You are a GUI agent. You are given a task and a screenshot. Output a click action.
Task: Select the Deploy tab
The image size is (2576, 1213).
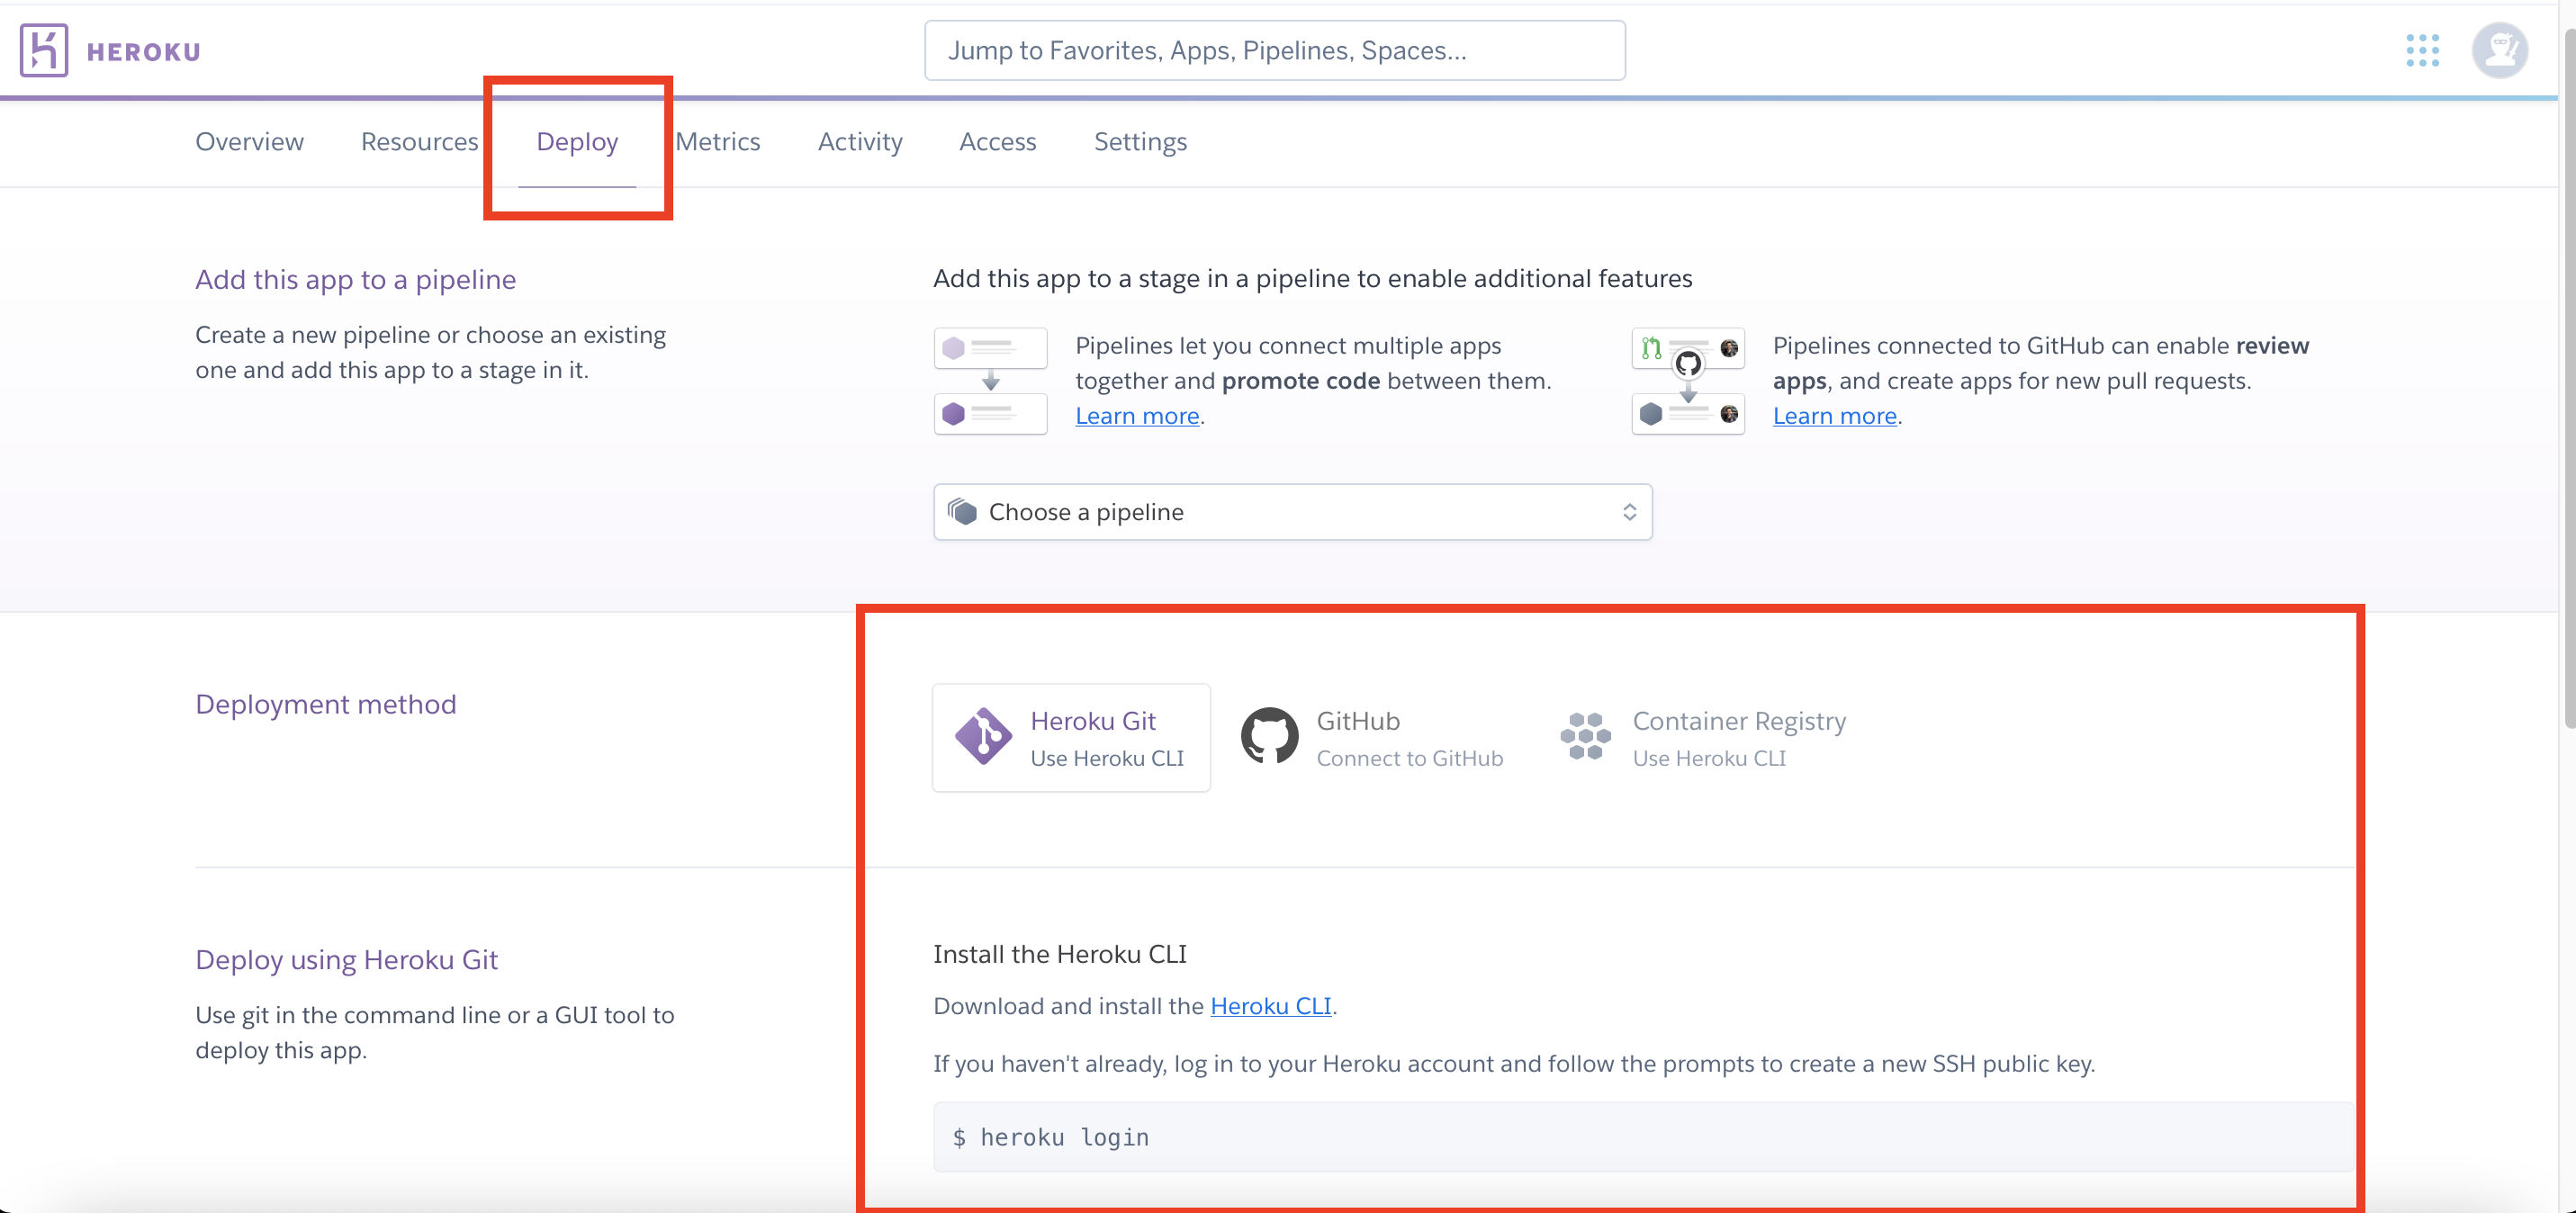[x=577, y=142]
